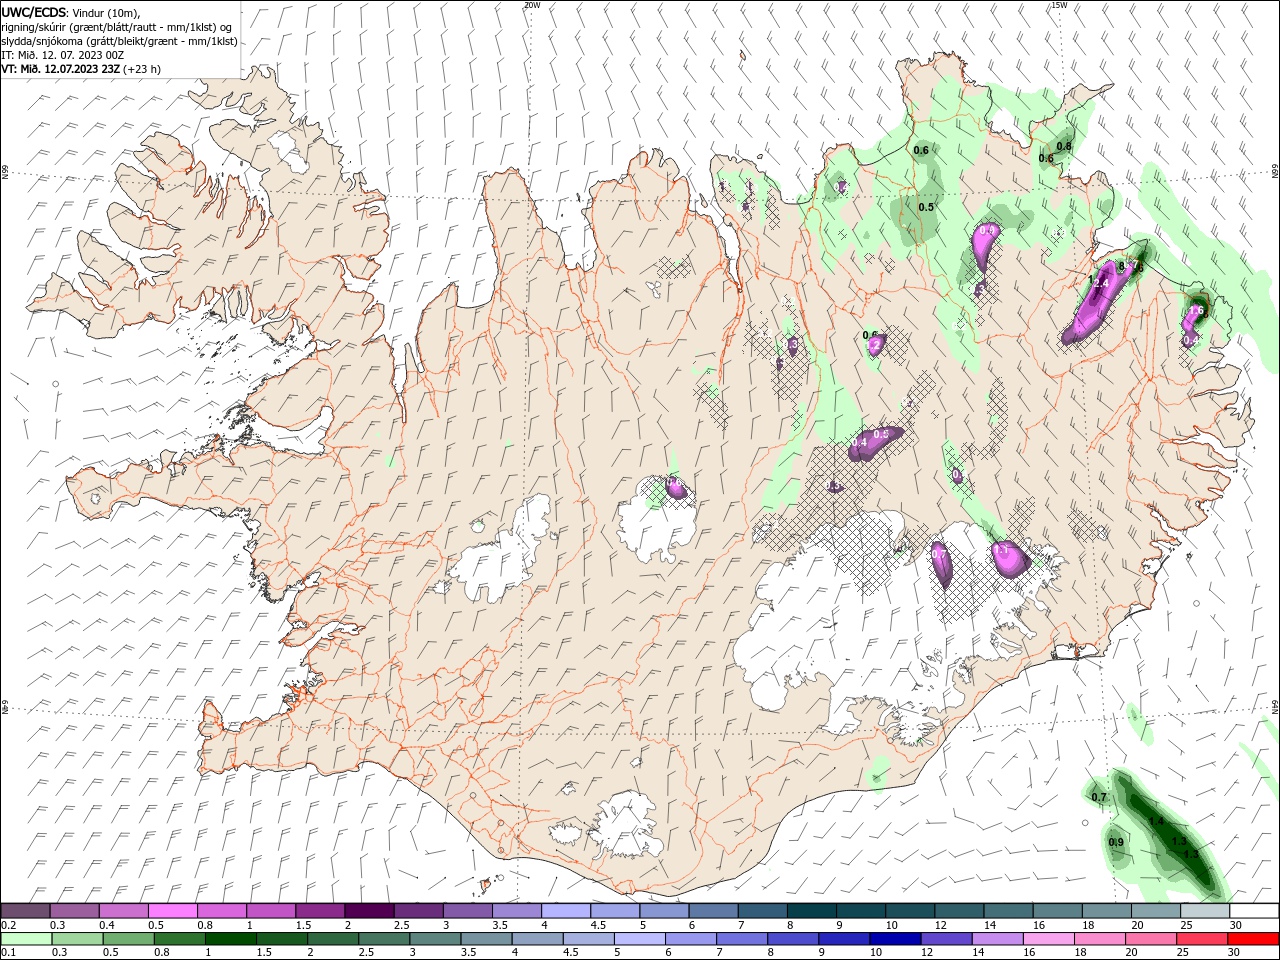Viewport: 1280px width, 960px height.
Task: Click lower legend violet swatch between 14 and 16
Action: [997, 939]
